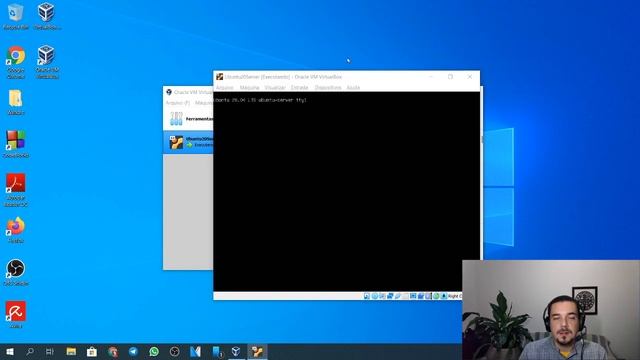This screenshot has width=640, height=360.
Task: Open the Entrada menu
Action: click(299, 87)
